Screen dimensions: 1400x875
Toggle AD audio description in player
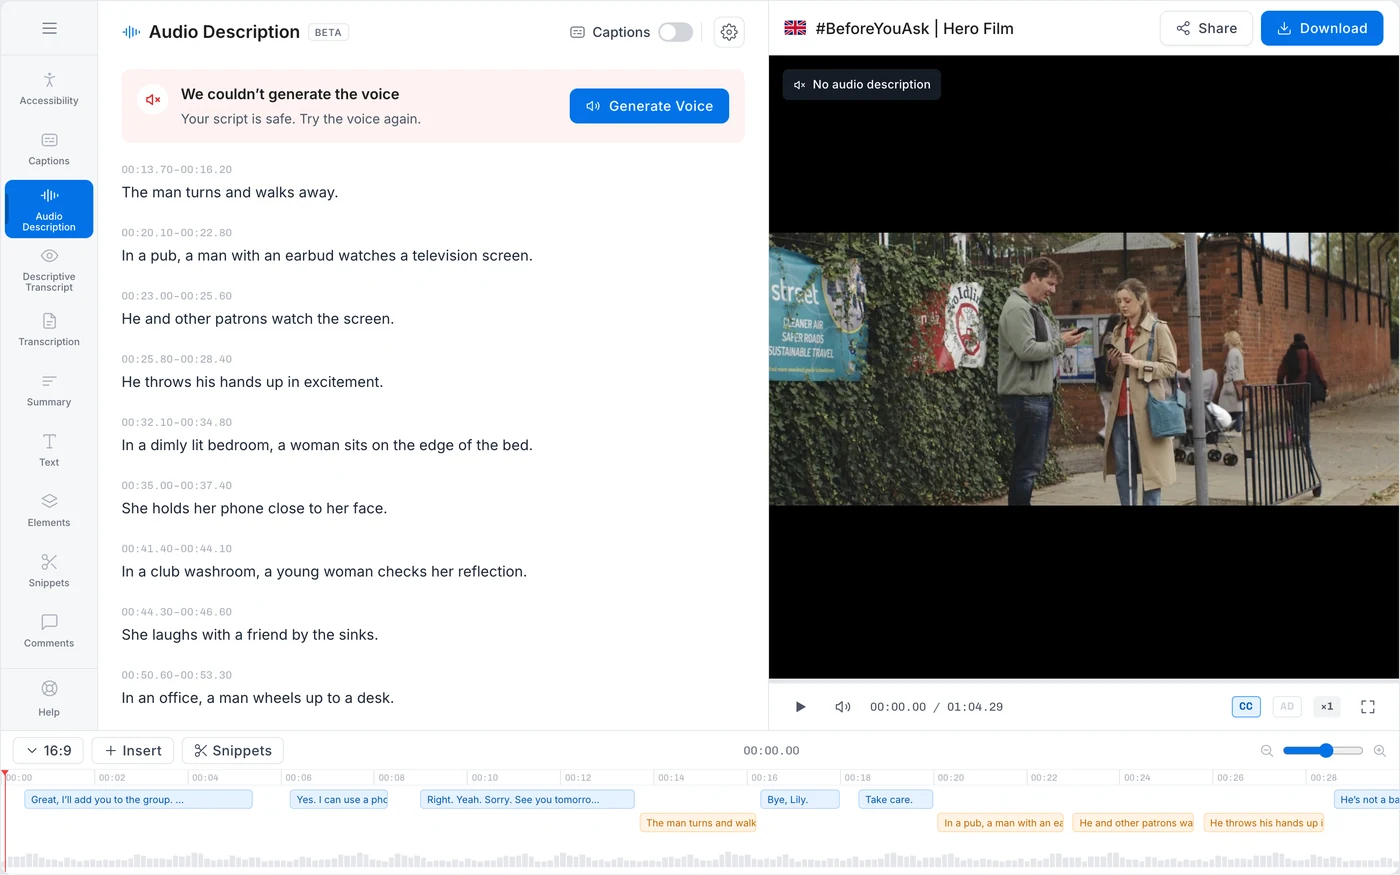(1287, 707)
